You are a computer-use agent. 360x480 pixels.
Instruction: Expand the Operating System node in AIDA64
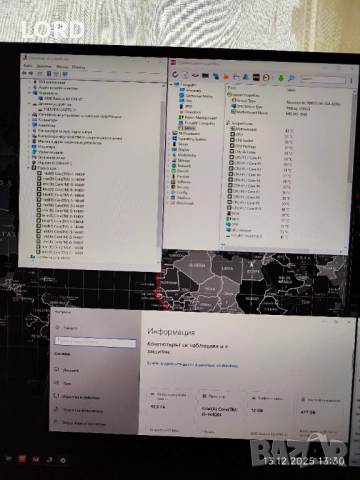coord(169,139)
